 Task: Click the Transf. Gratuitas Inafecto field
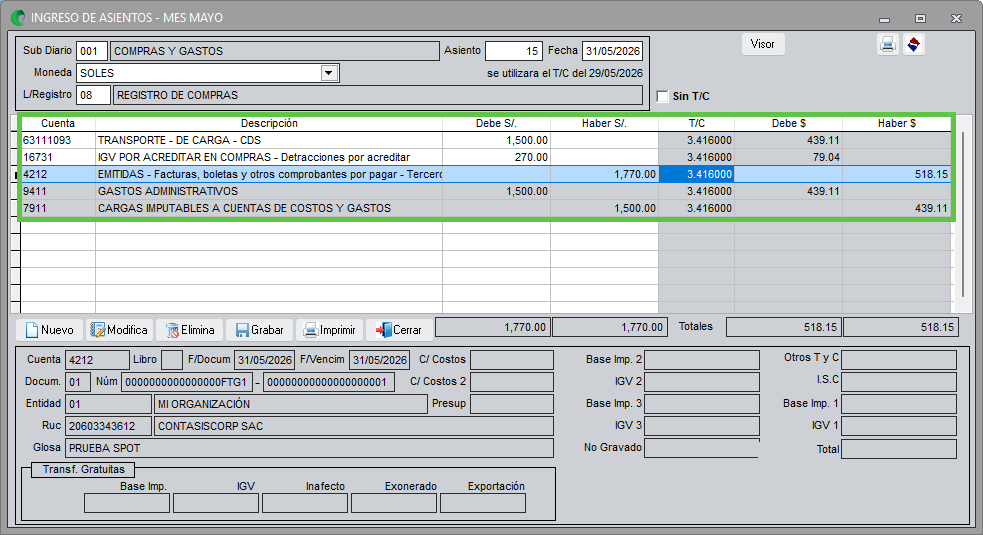click(305, 503)
